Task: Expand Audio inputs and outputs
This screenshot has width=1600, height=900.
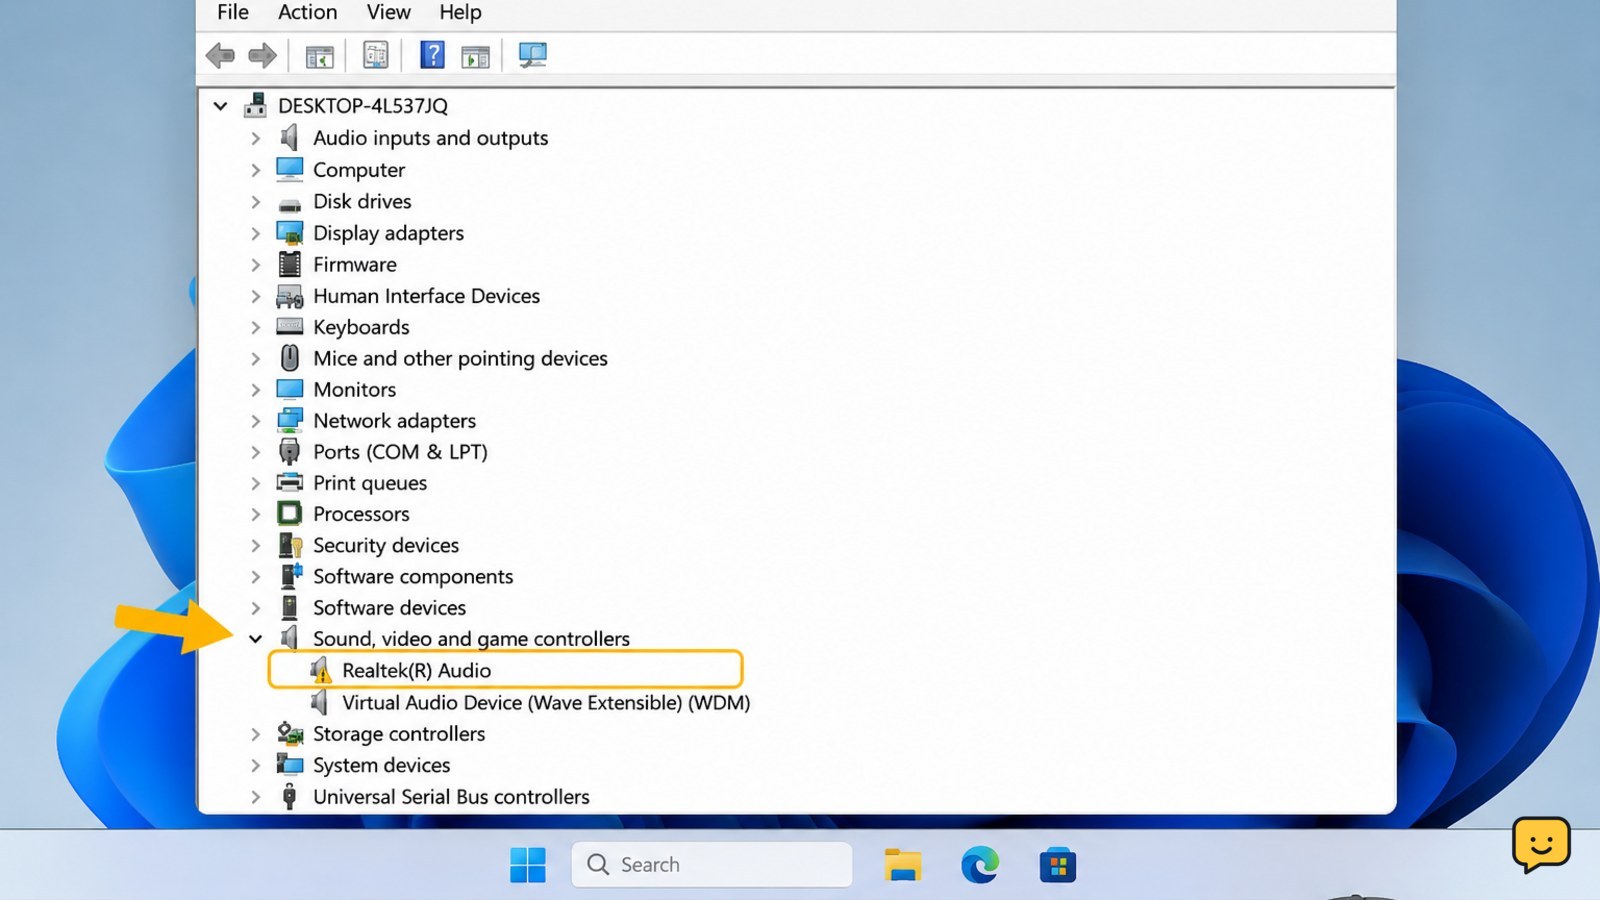Action: coord(255,138)
